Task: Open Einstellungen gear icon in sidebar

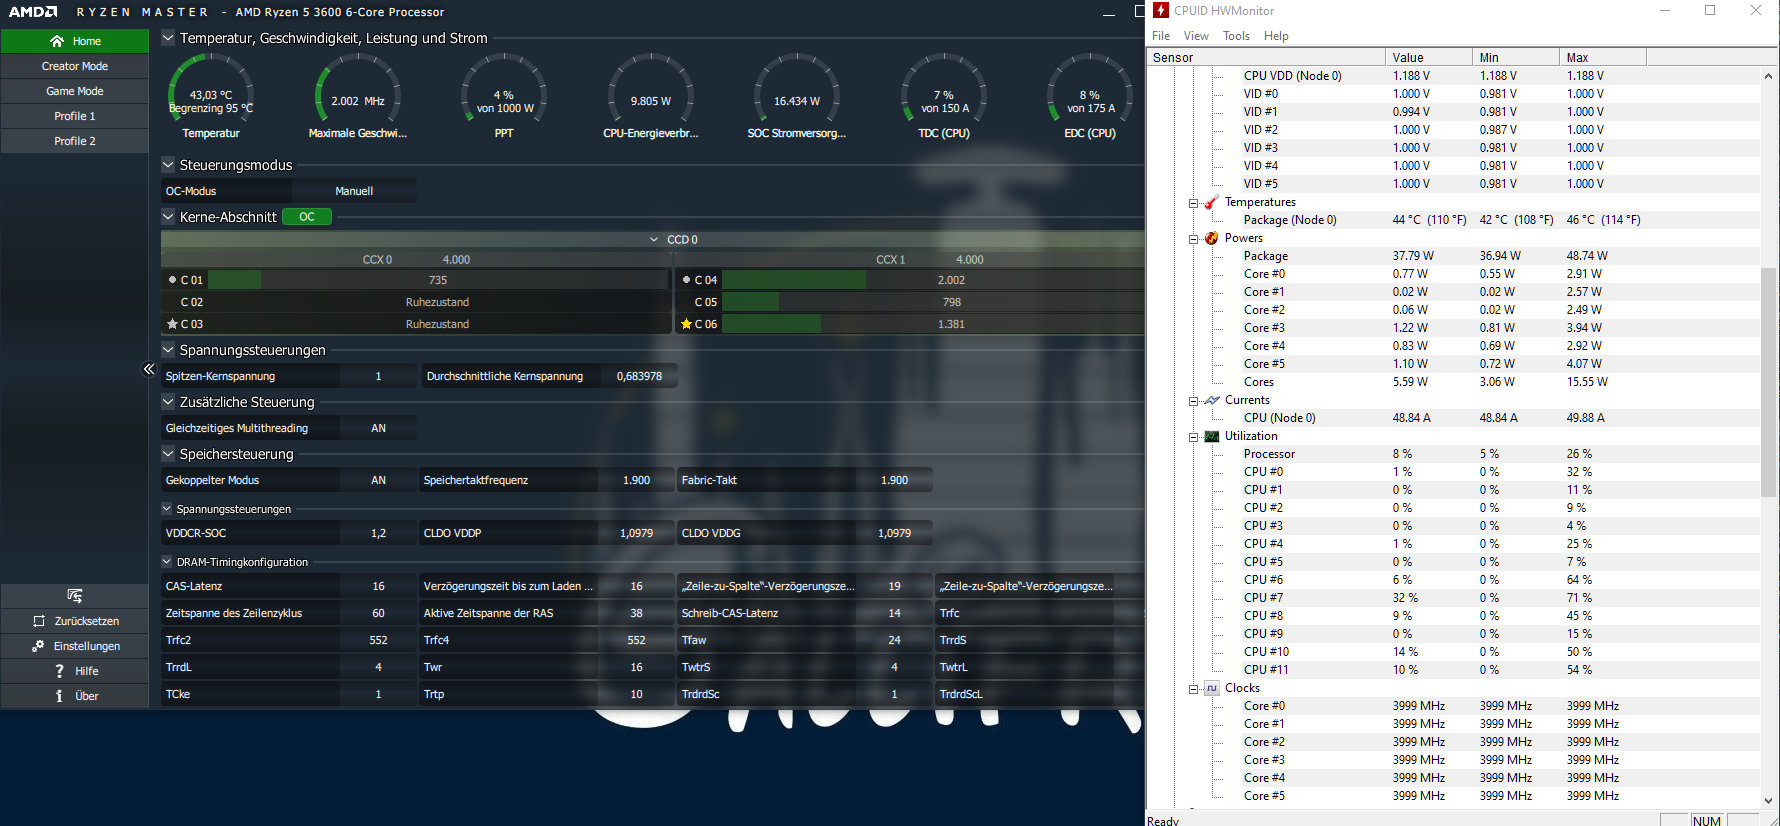Action: tap(38, 646)
